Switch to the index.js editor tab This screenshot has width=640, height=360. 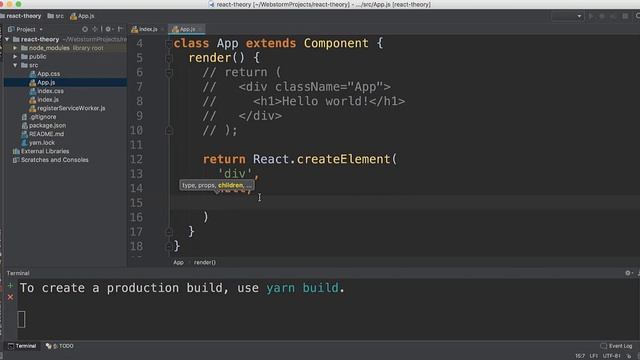(145, 29)
